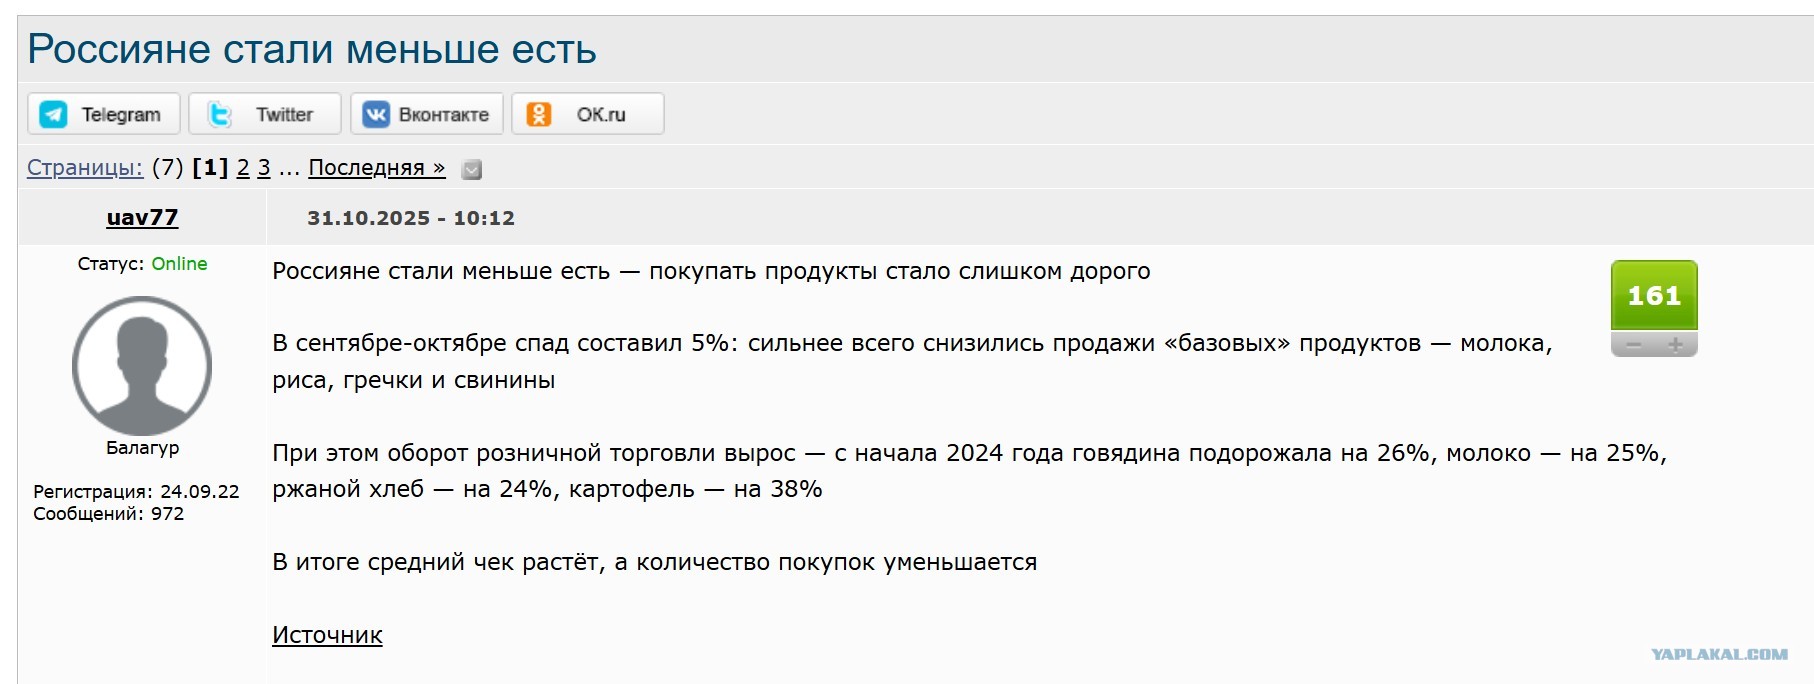Go to page 3 of the thread
1814x684 pixels.
[x=264, y=167]
